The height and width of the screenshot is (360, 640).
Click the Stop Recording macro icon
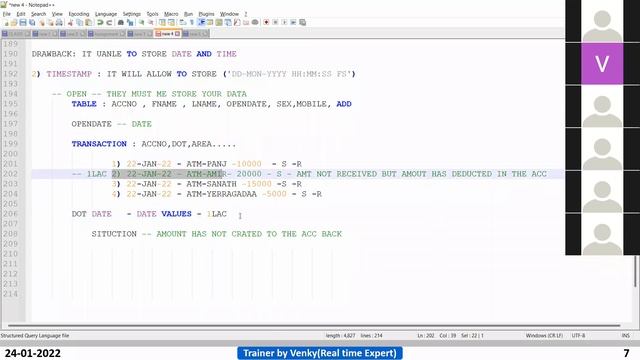click(x=275, y=22)
